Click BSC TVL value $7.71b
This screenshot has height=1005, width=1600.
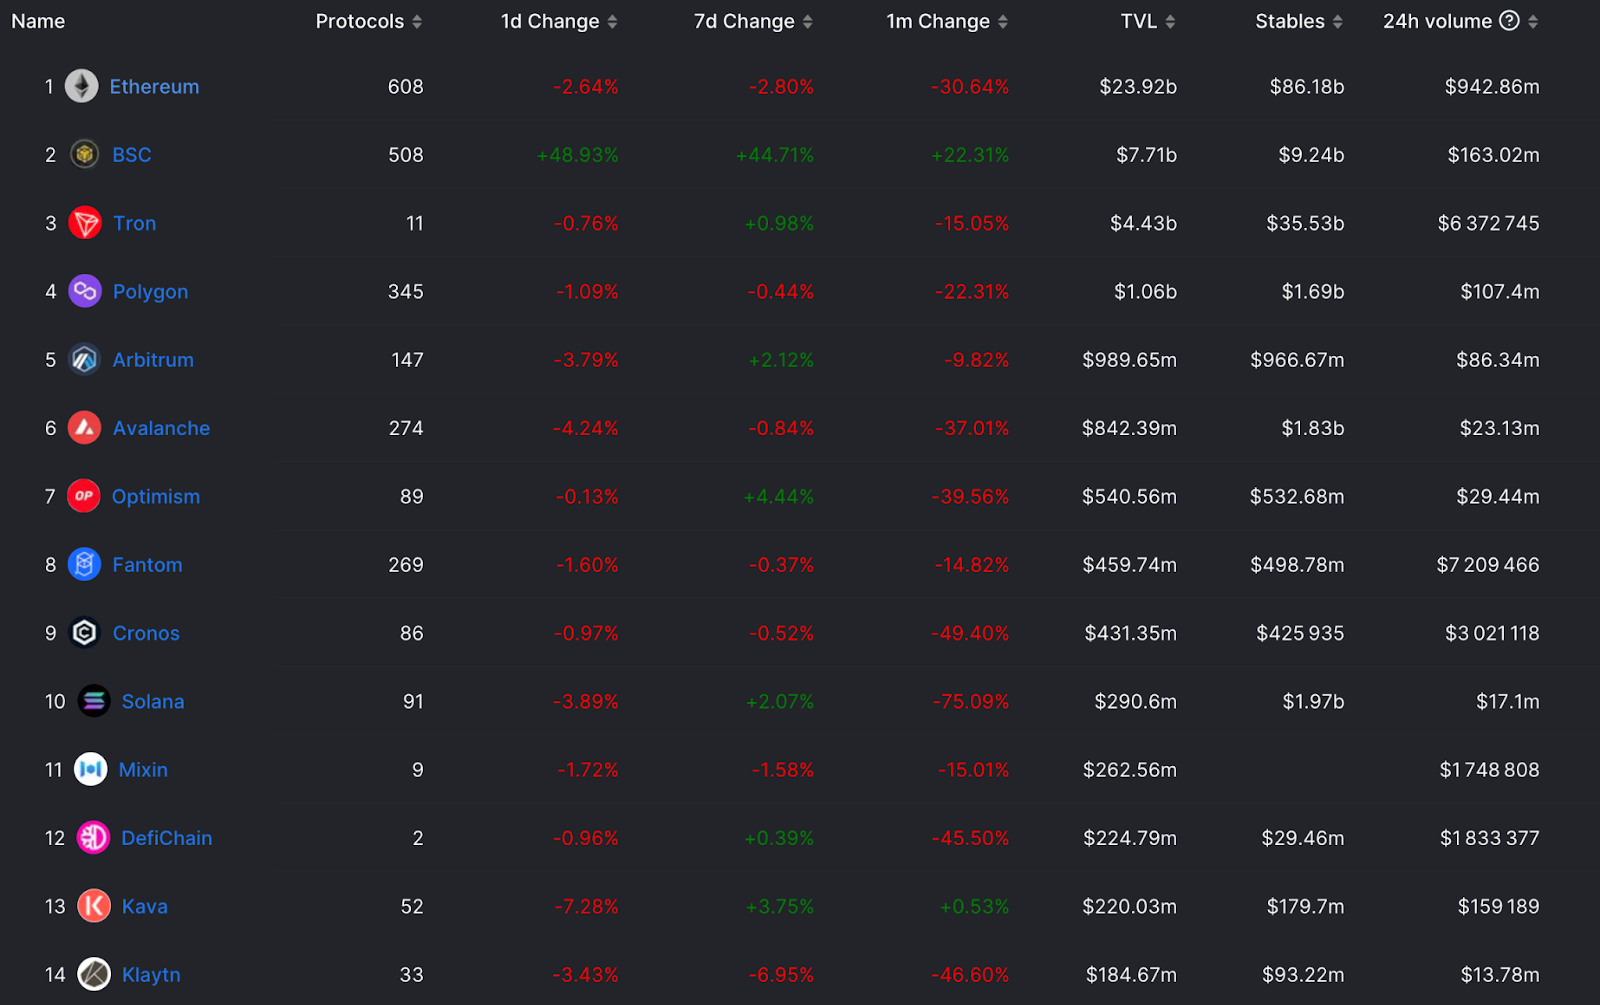(1146, 155)
